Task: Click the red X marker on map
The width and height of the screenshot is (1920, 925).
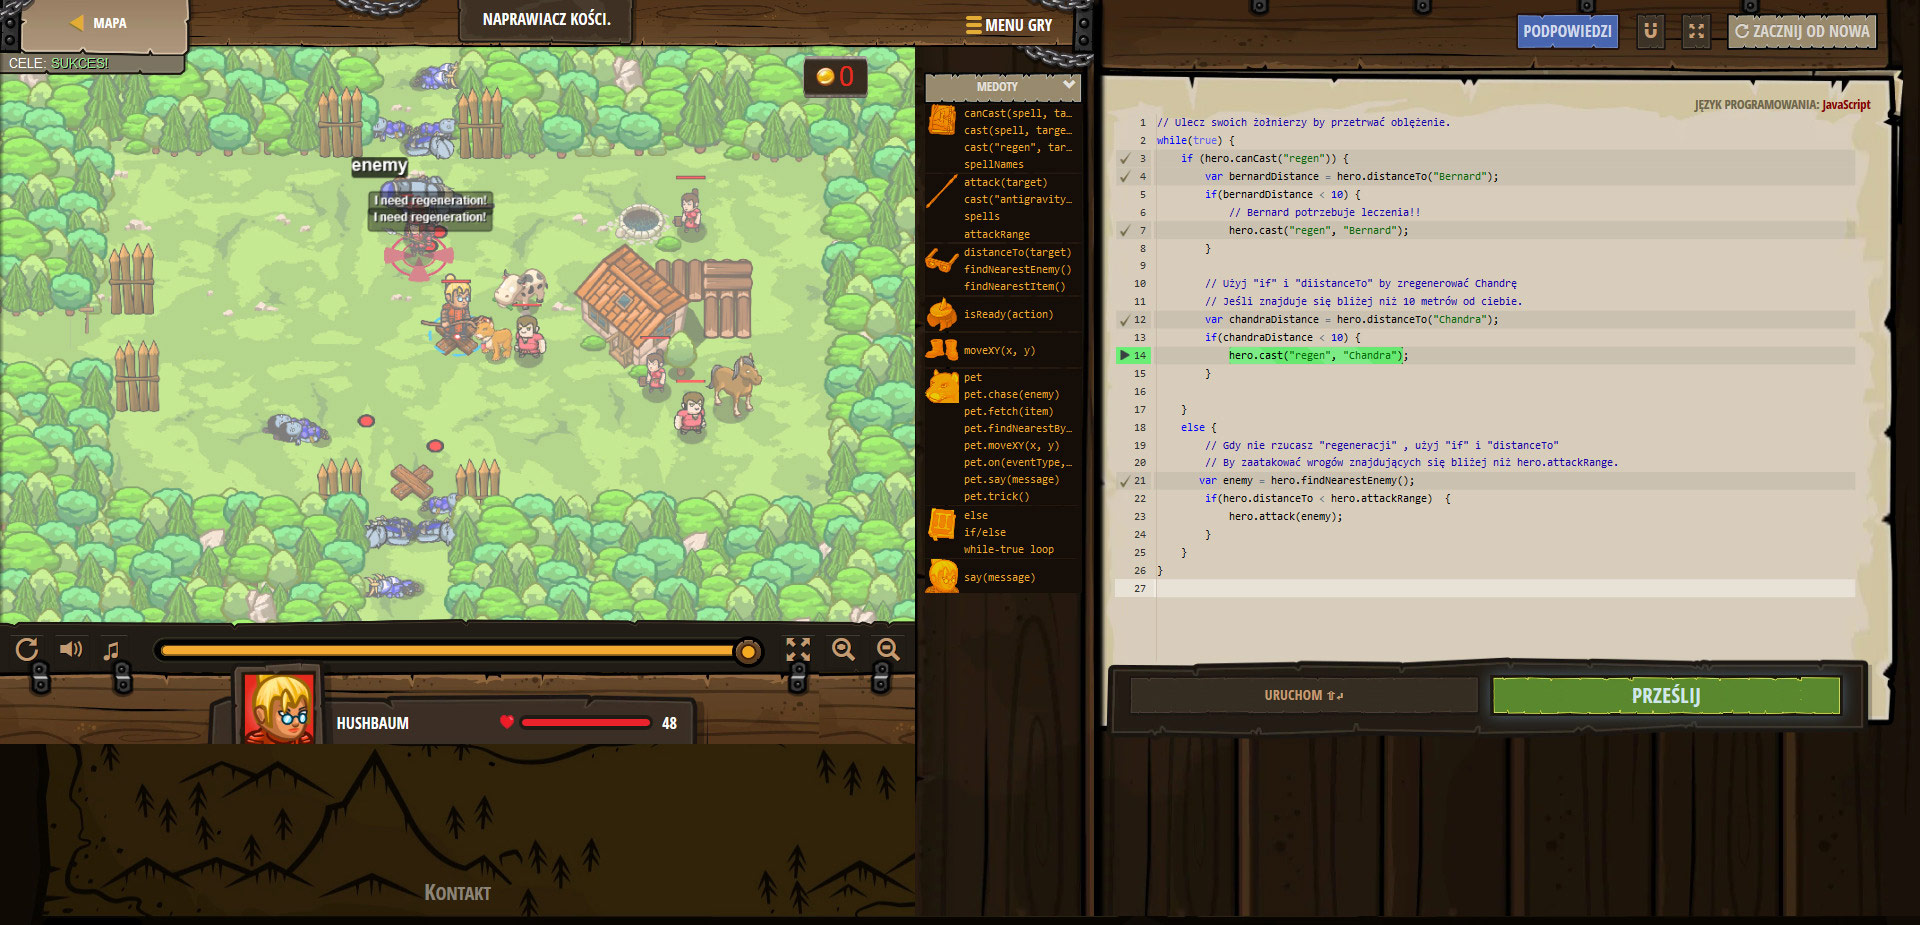Action: coord(411,481)
